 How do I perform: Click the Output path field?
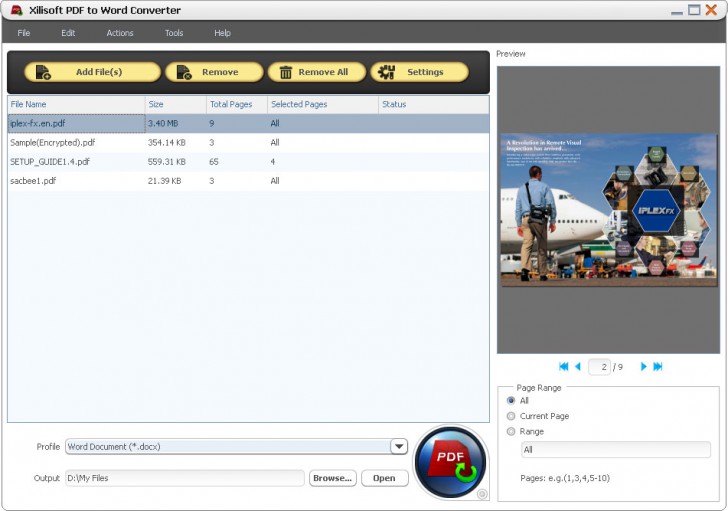185,478
